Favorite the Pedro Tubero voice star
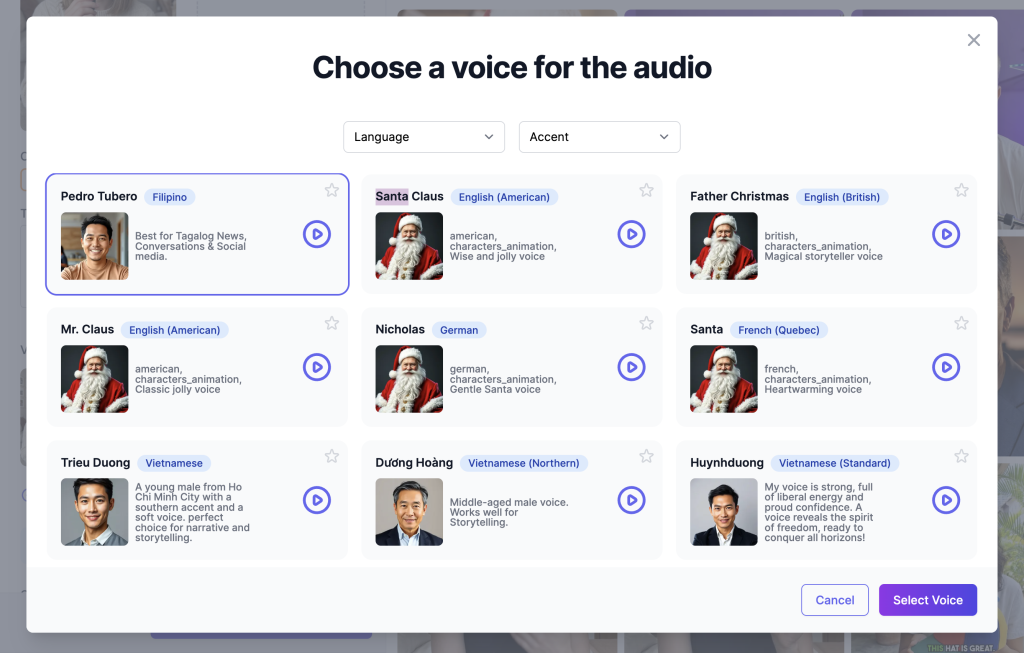Image resolution: width=1024 pixels, height=653 pixels. point(332,190)
